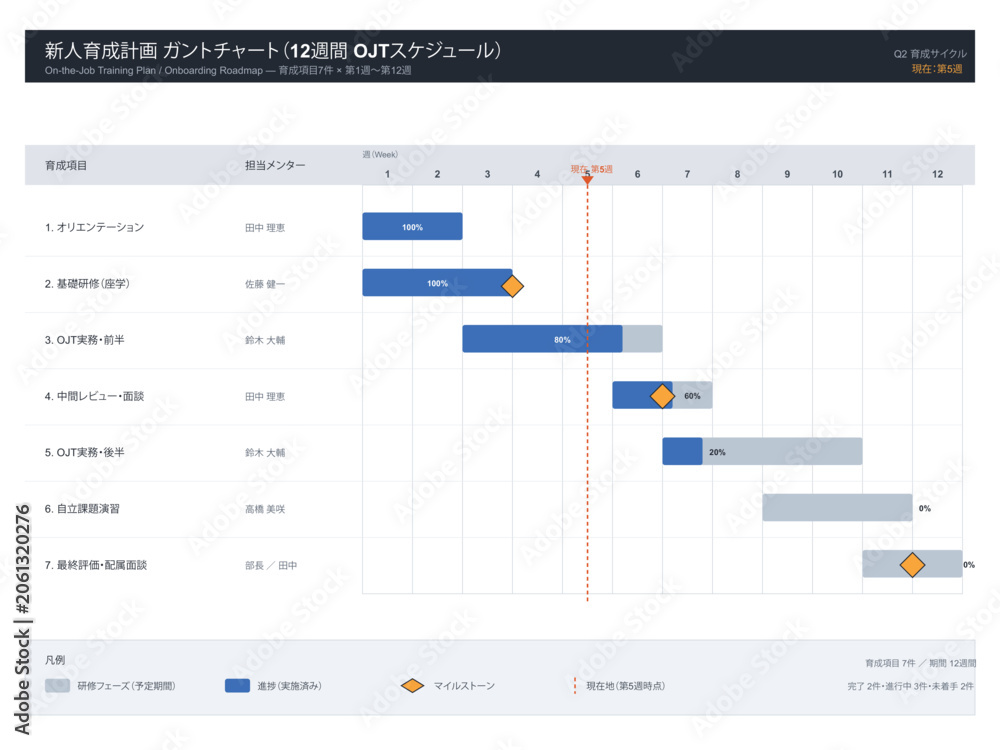Image resolution: width=1000 pixels, height=750 pixels.
Task: Click the Q2 育成サイクル label
Action: (x=930, y=54)
